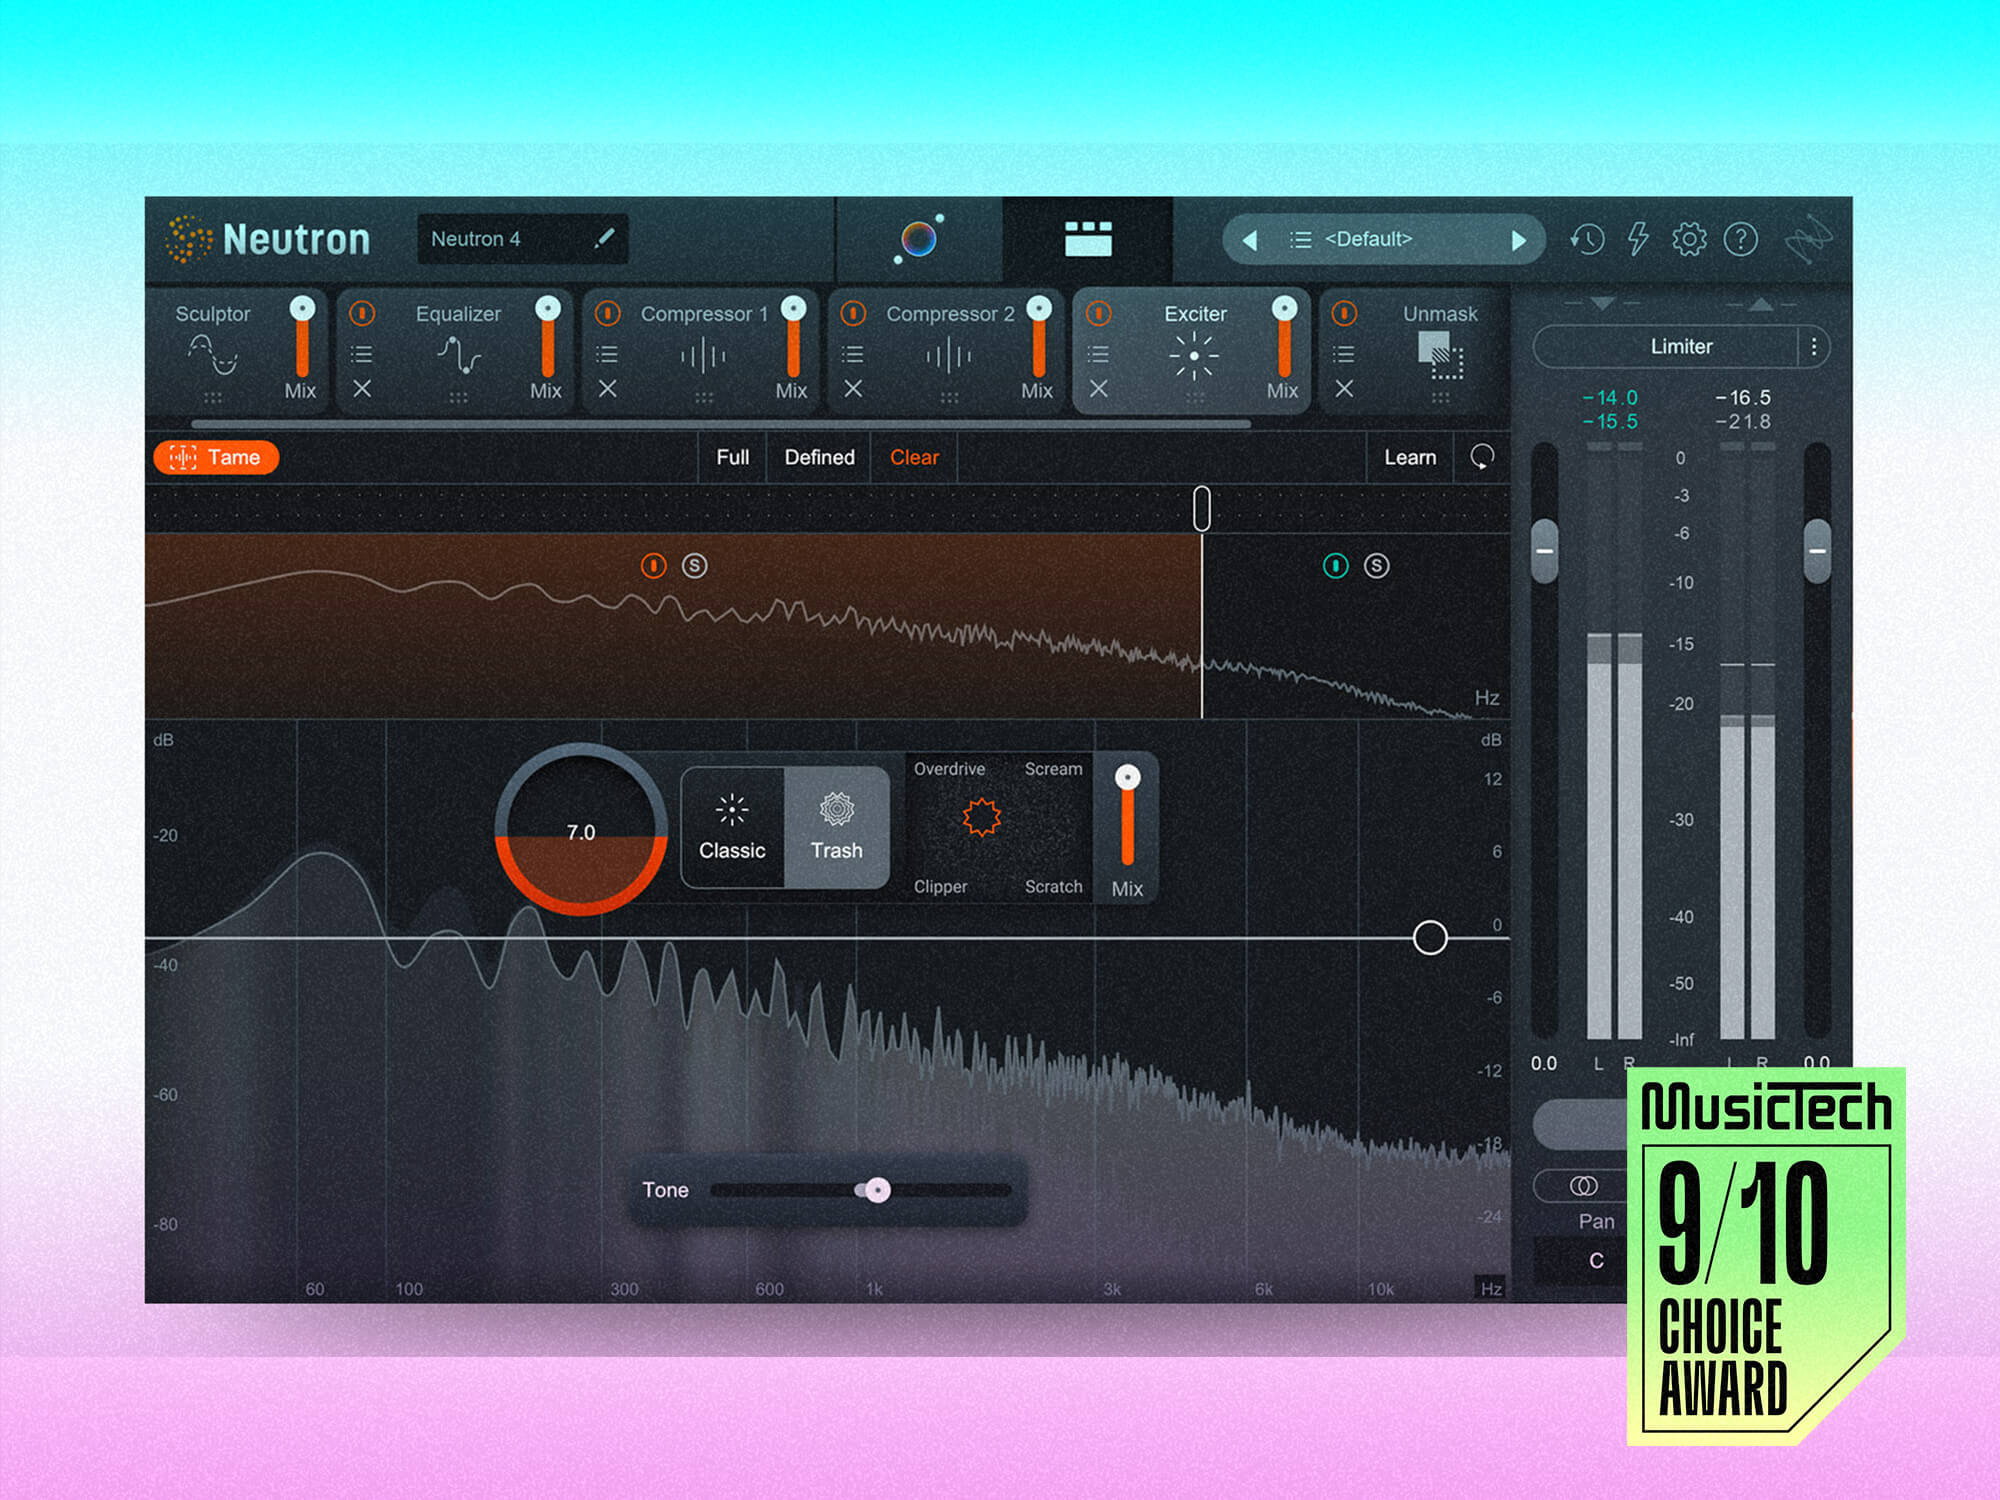Open the Limiter options three-dot menu

pos(1813,347)
